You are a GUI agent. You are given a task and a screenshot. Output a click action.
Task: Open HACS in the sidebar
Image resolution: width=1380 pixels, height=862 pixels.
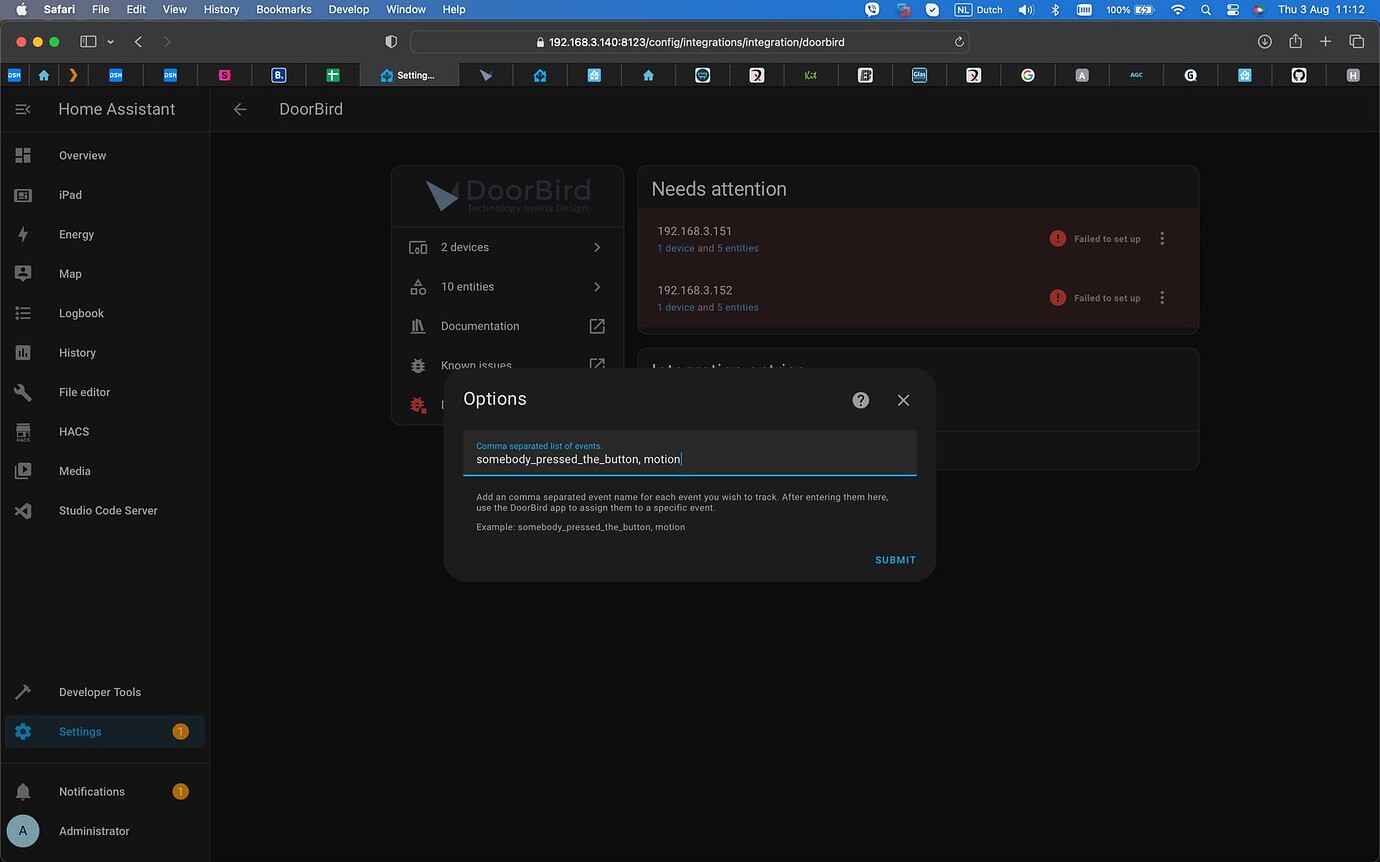(73, 431)
